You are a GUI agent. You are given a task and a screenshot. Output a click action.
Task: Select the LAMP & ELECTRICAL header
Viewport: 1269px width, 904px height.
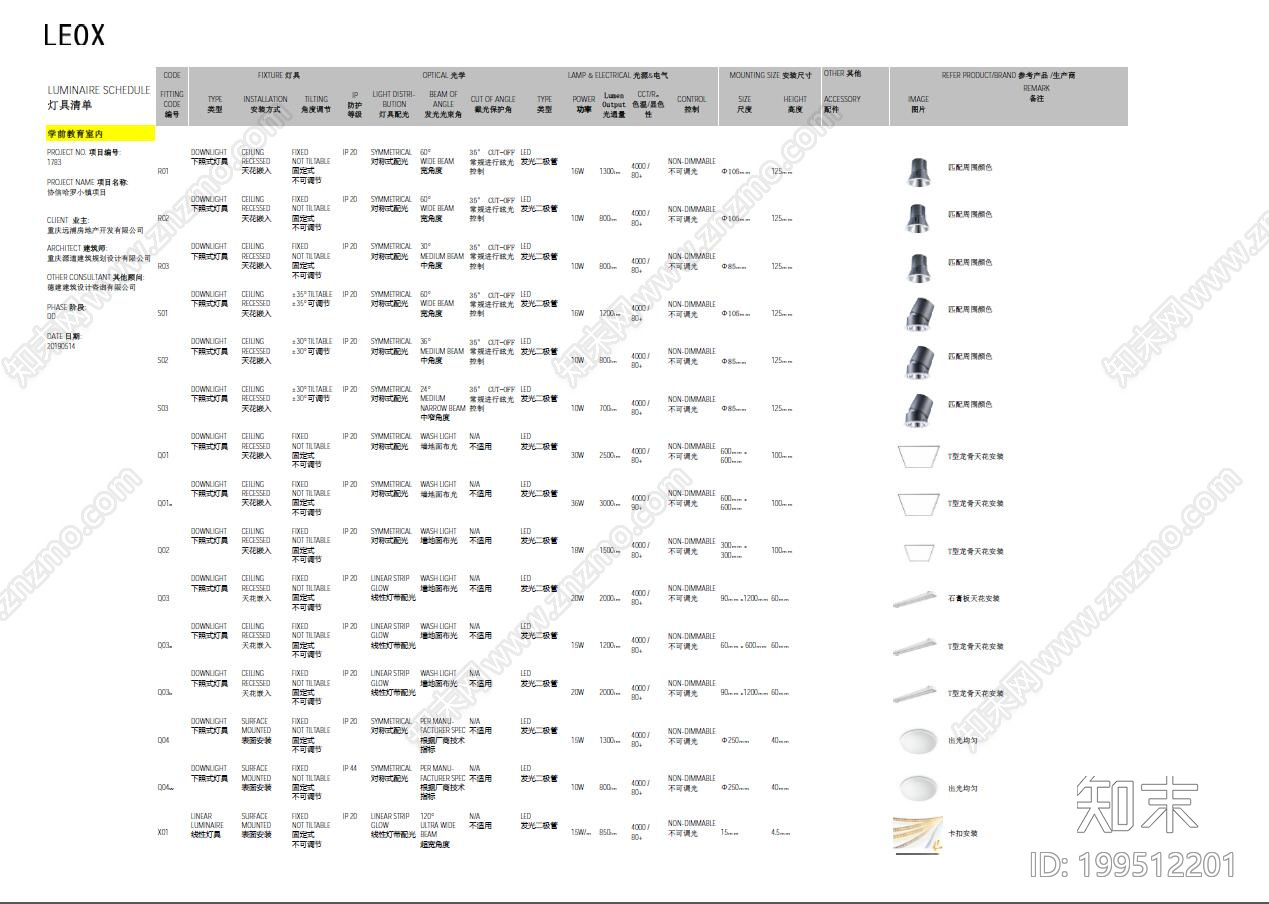tap(618, 75)
